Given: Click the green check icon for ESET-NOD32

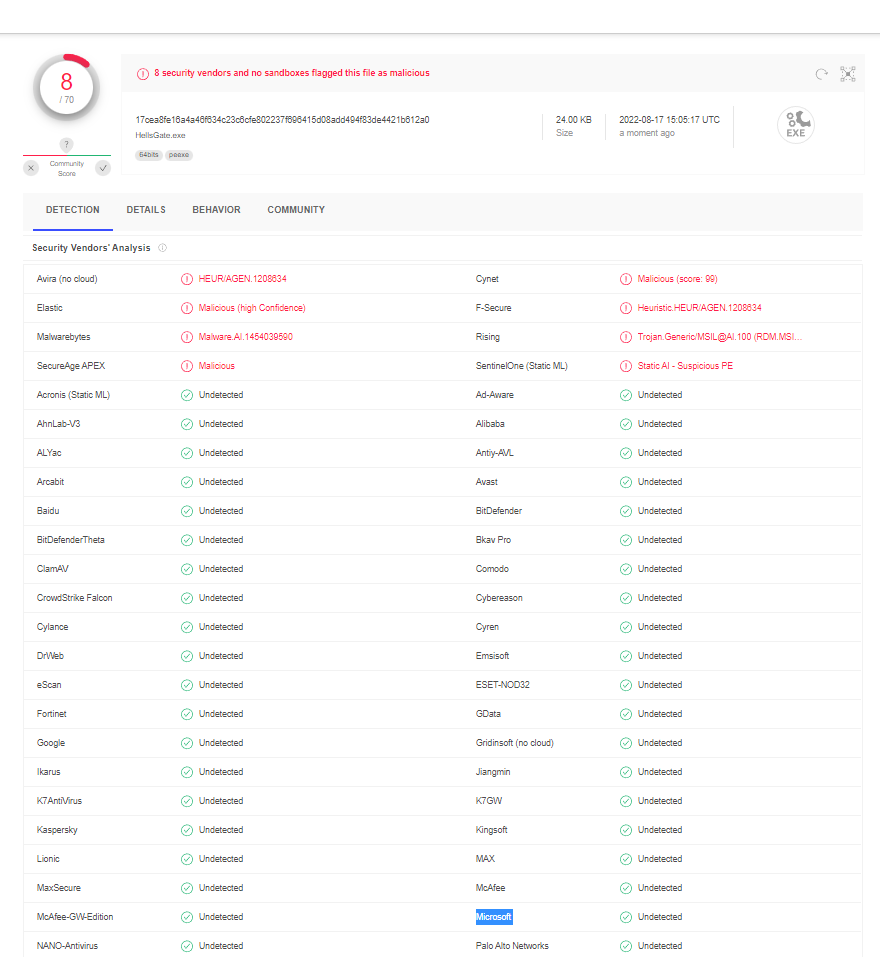Looking at the screenshot, I should click(x=626, y=685).
